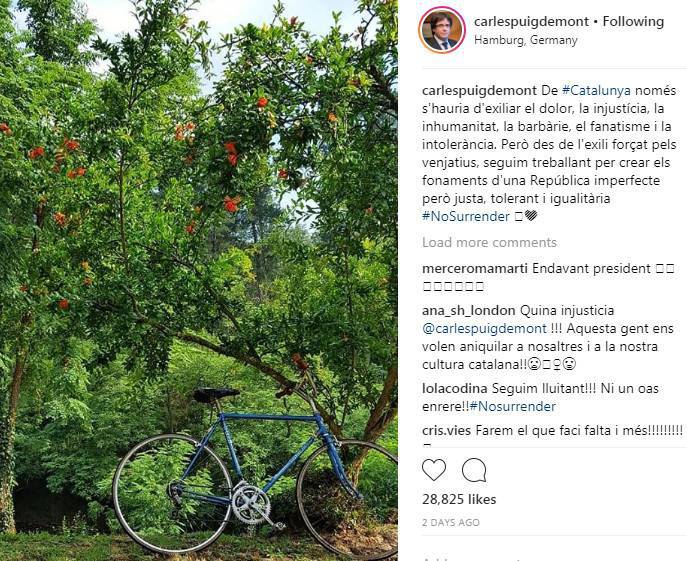Open the comment speech bubble icon
The height and width of the screenshot is (561, 687).
(x=474, y=470)
